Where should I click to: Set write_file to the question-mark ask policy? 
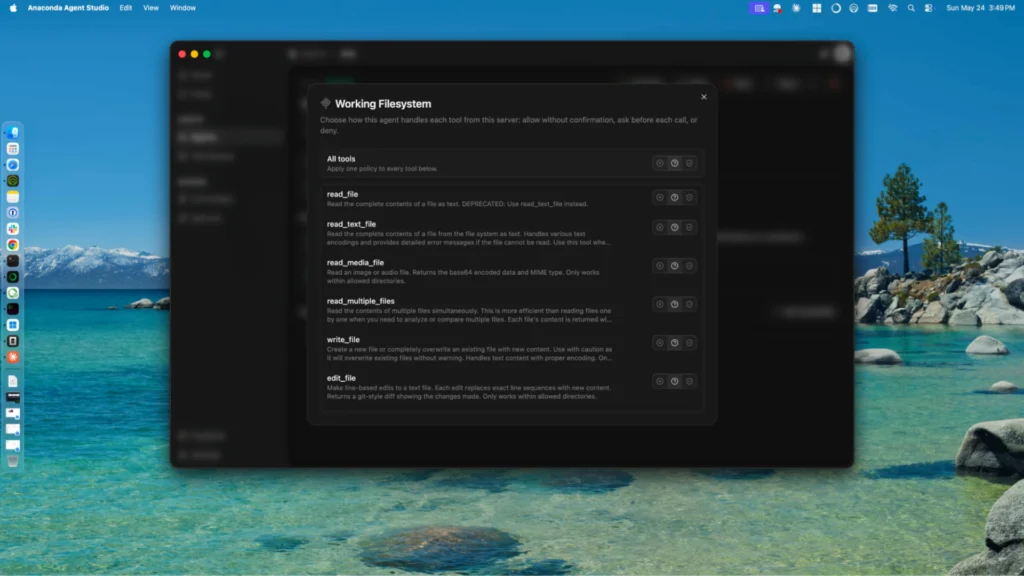click(675, 343)
